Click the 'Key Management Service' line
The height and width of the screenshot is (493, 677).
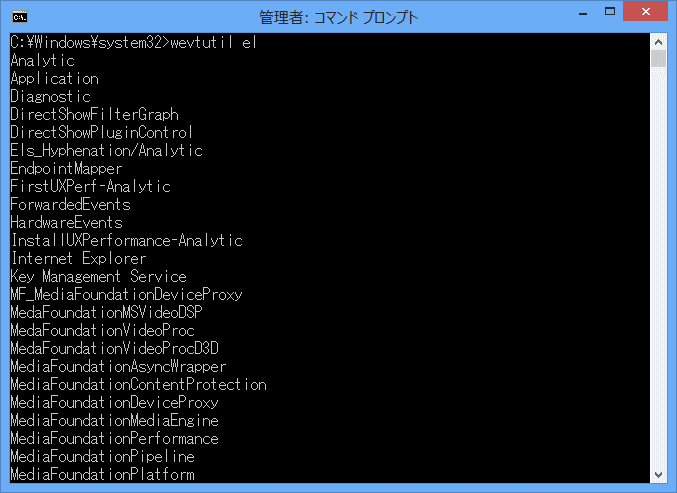pos(98,276)
